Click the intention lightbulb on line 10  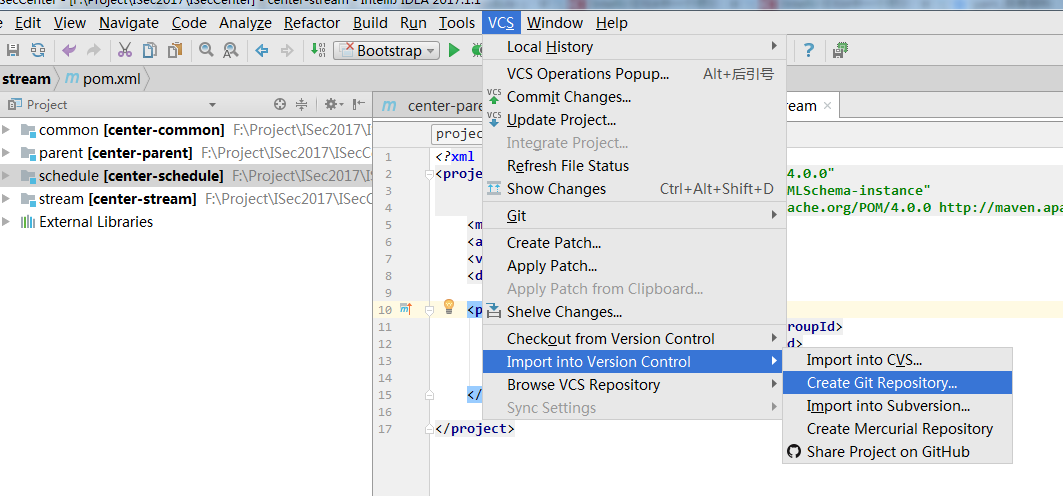tap(448, 307)
